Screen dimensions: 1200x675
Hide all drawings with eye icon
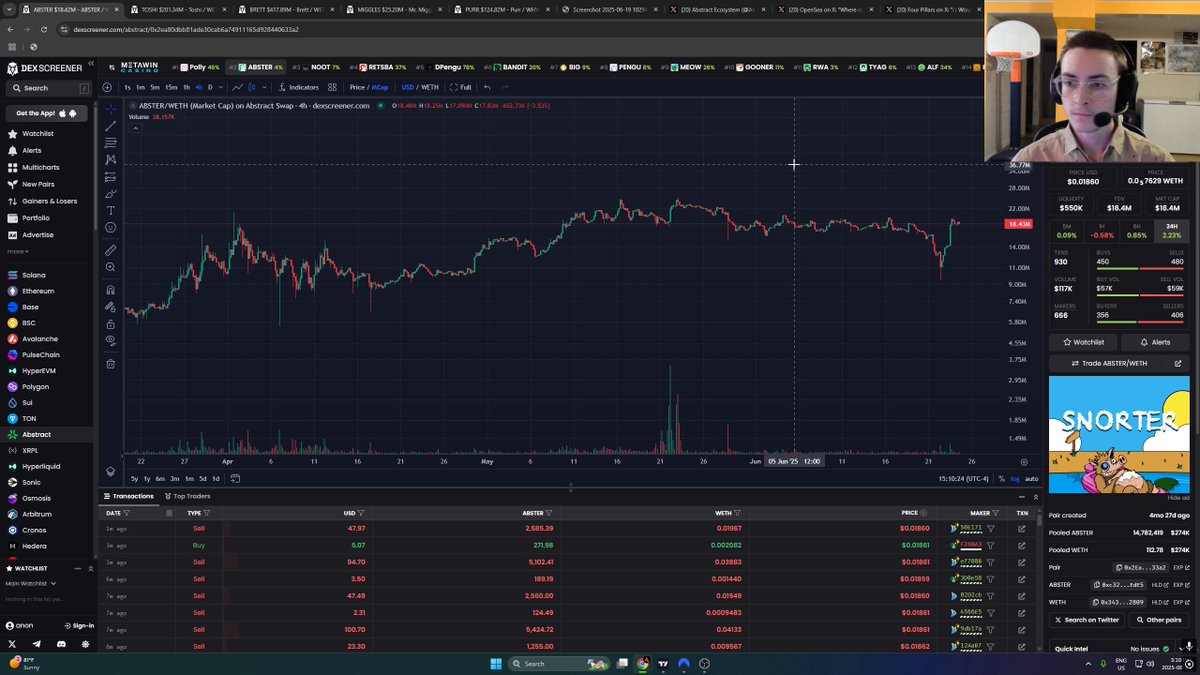110,340
